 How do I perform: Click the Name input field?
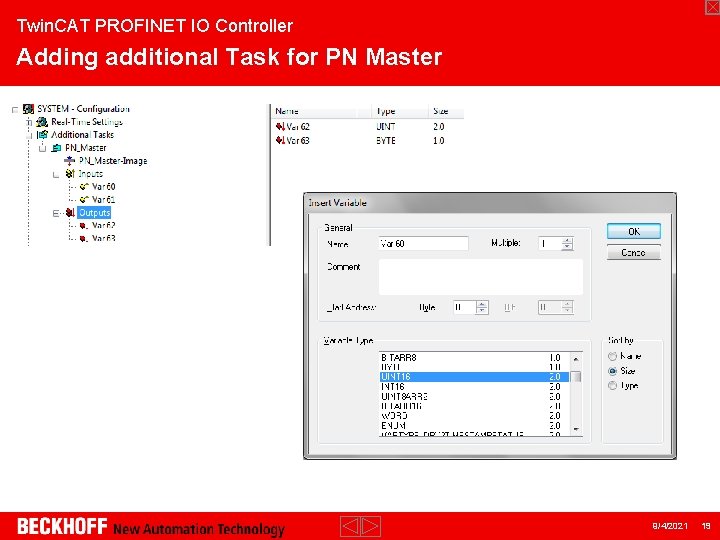(423, 244)
